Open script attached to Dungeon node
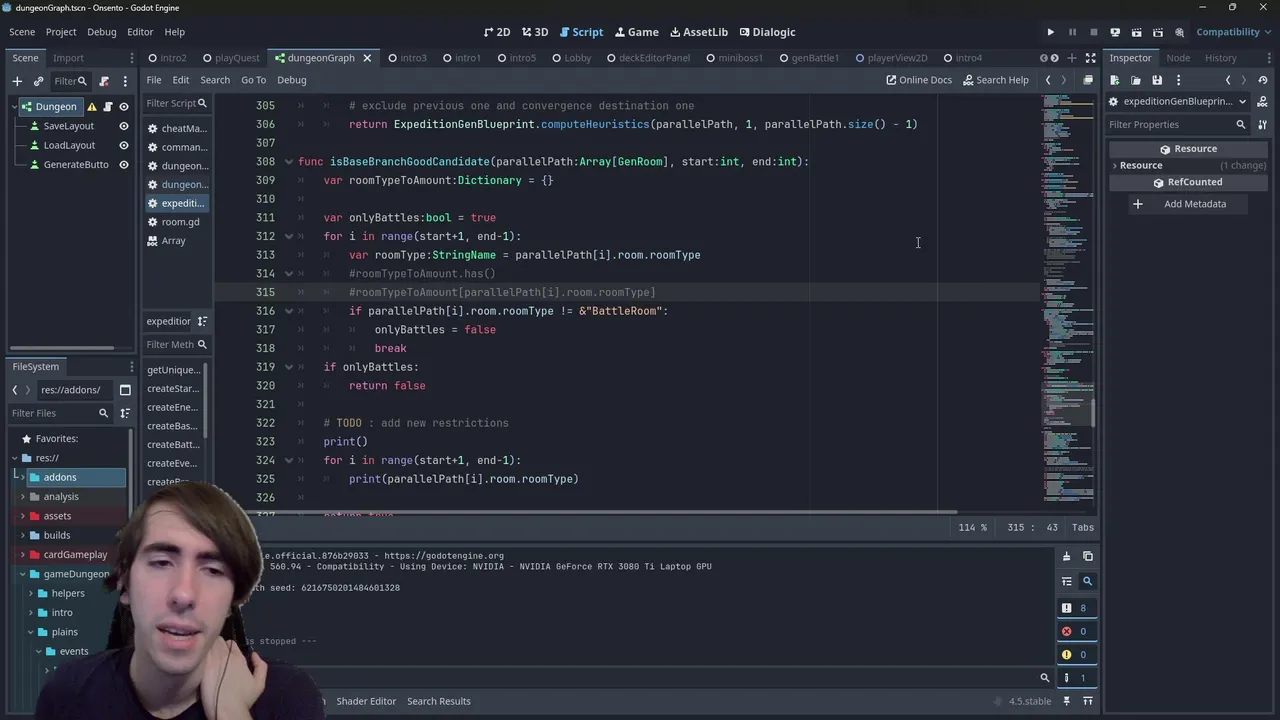The height and width of the screenshot is (720, 1280). (x=108, y=107)
